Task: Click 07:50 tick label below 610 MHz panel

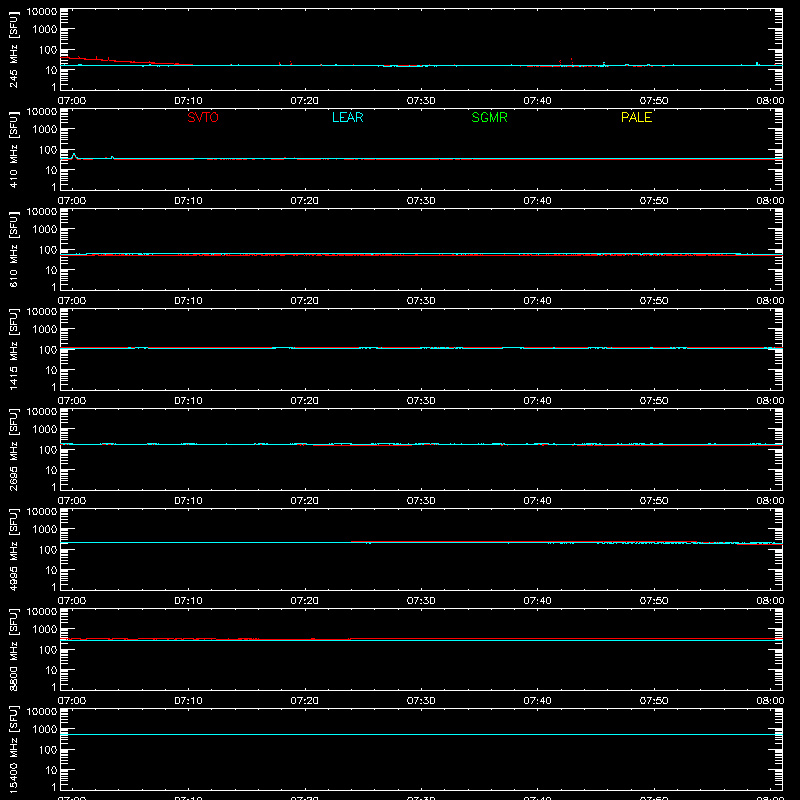Action: point(654,301)
